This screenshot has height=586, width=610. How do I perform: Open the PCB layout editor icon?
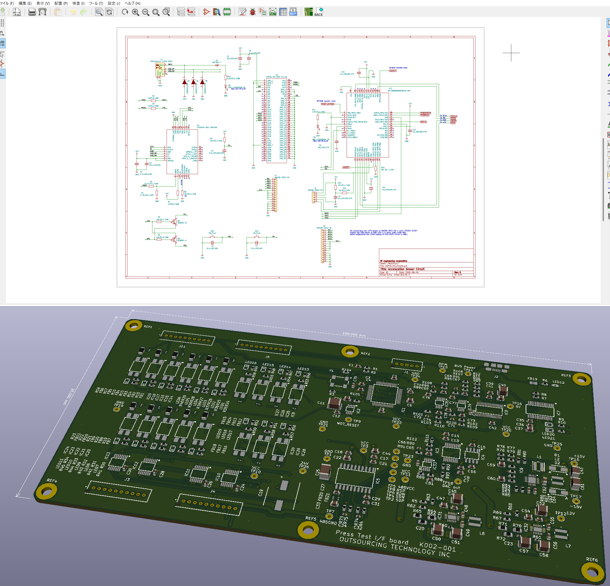(x=309, y=12)
